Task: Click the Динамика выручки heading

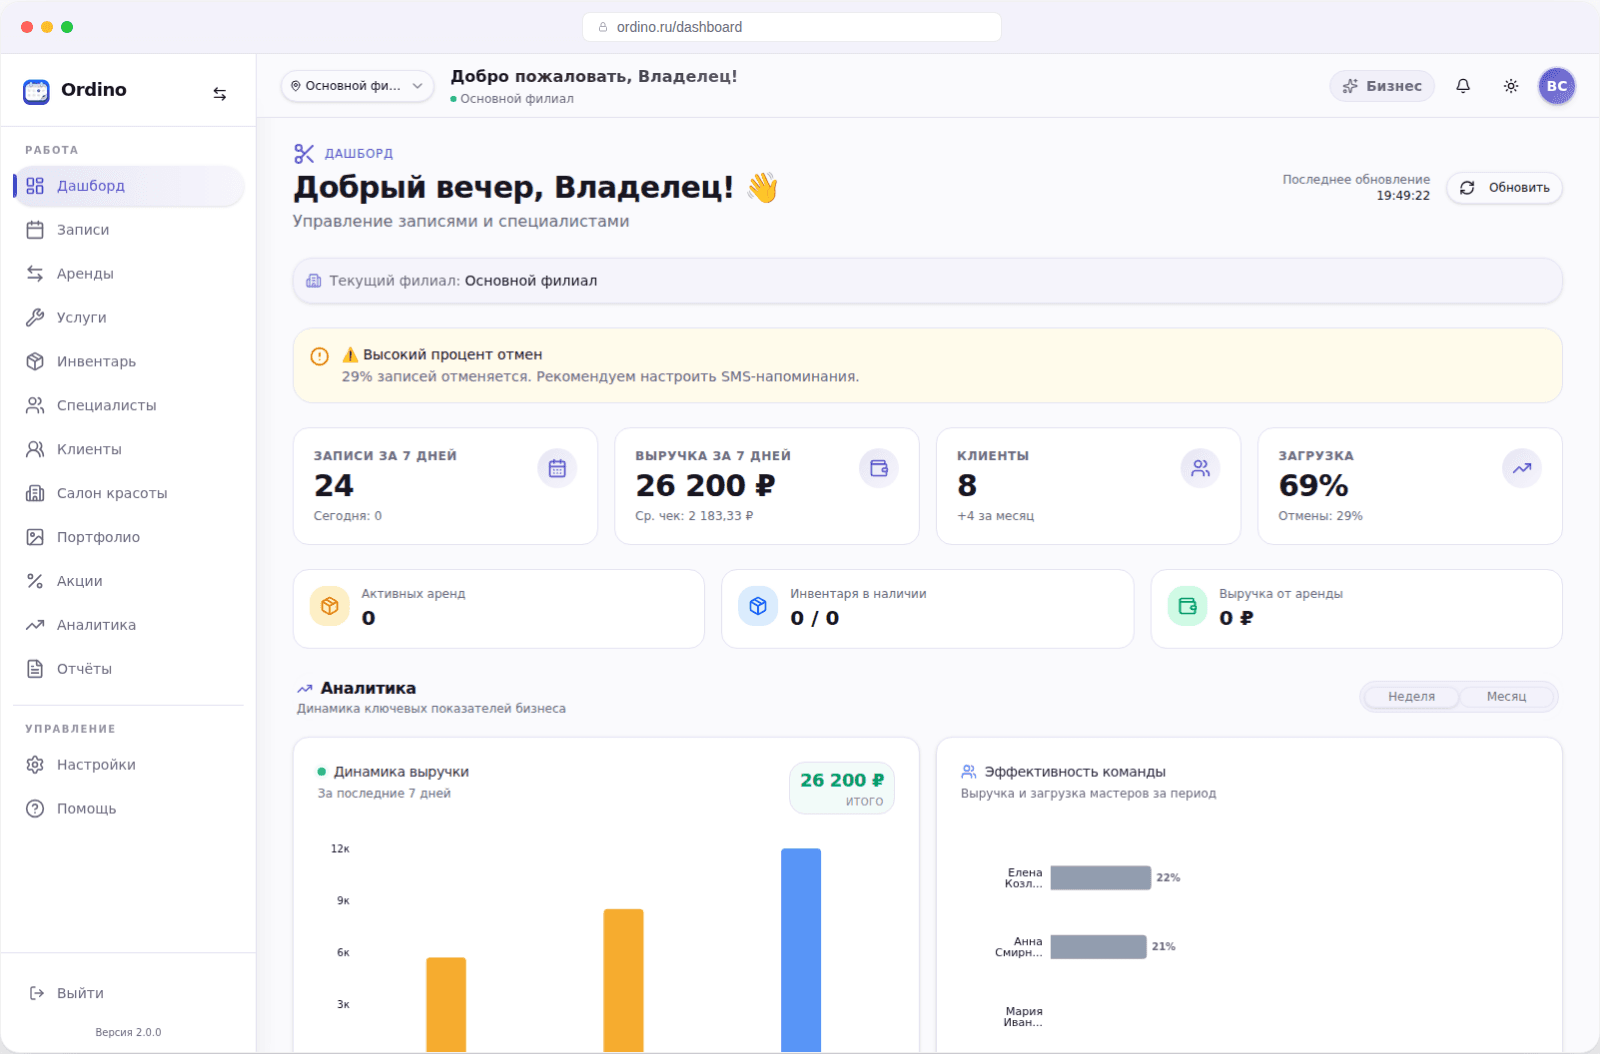Action: point(401,772)
